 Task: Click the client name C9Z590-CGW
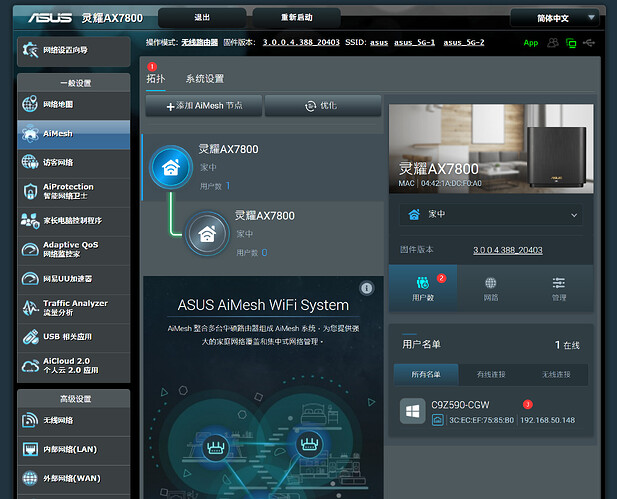click(460, 405)
